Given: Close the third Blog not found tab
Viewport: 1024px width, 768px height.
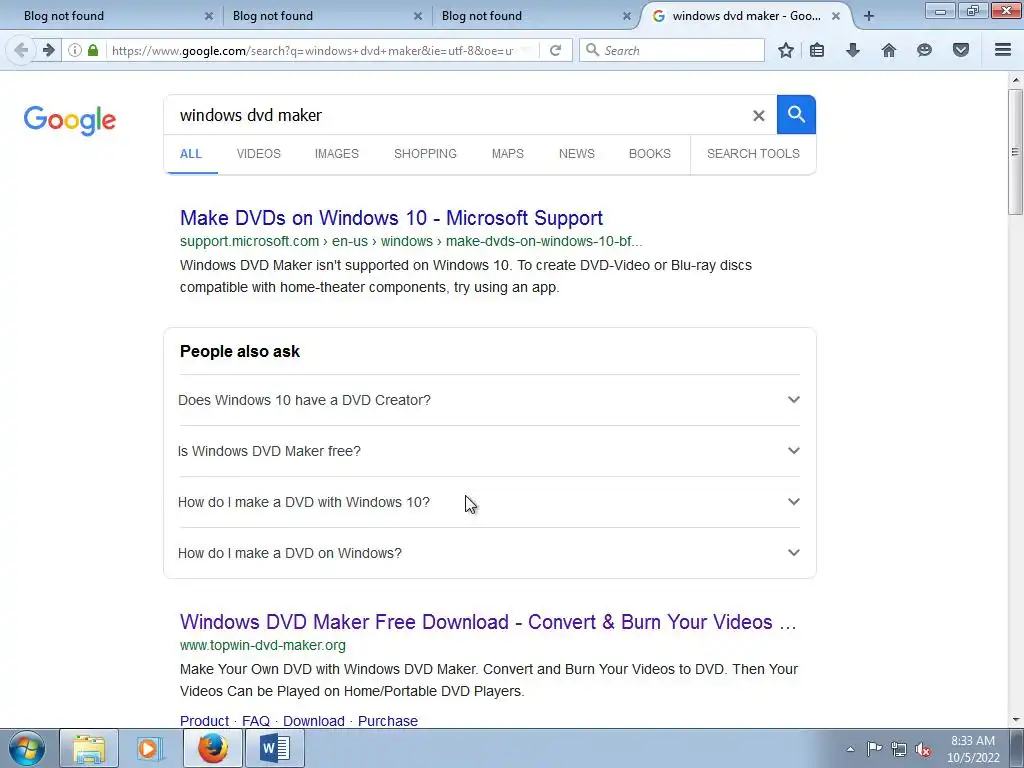Looking at the screenshot, I should coord(626,16).
